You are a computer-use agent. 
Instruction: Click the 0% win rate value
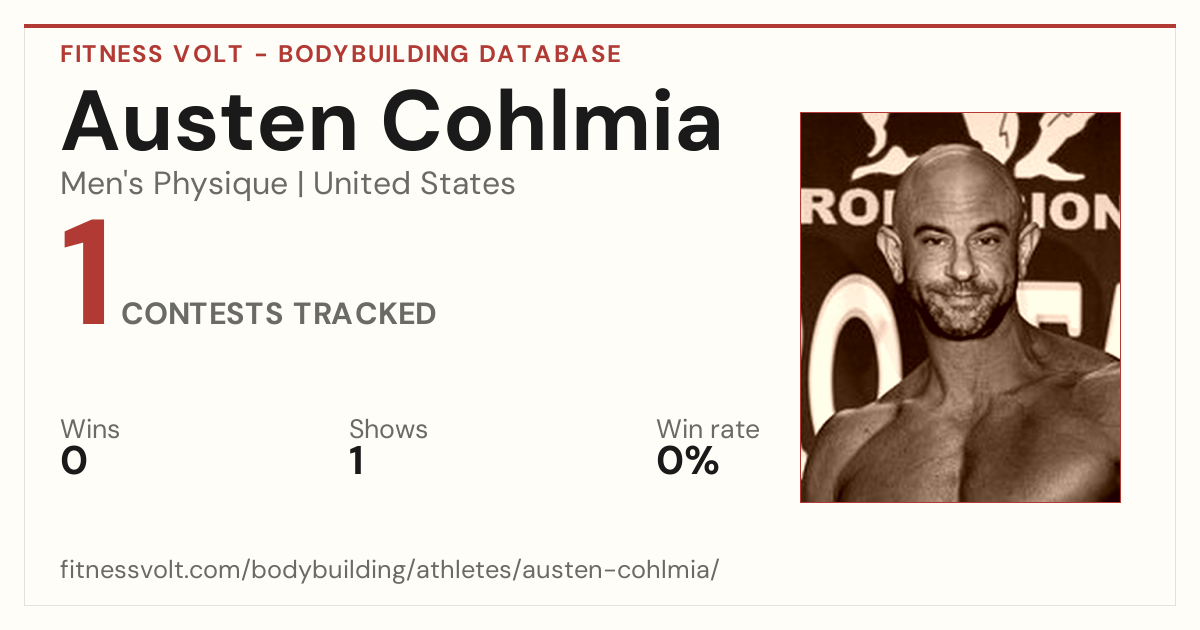tap(688, 461)
